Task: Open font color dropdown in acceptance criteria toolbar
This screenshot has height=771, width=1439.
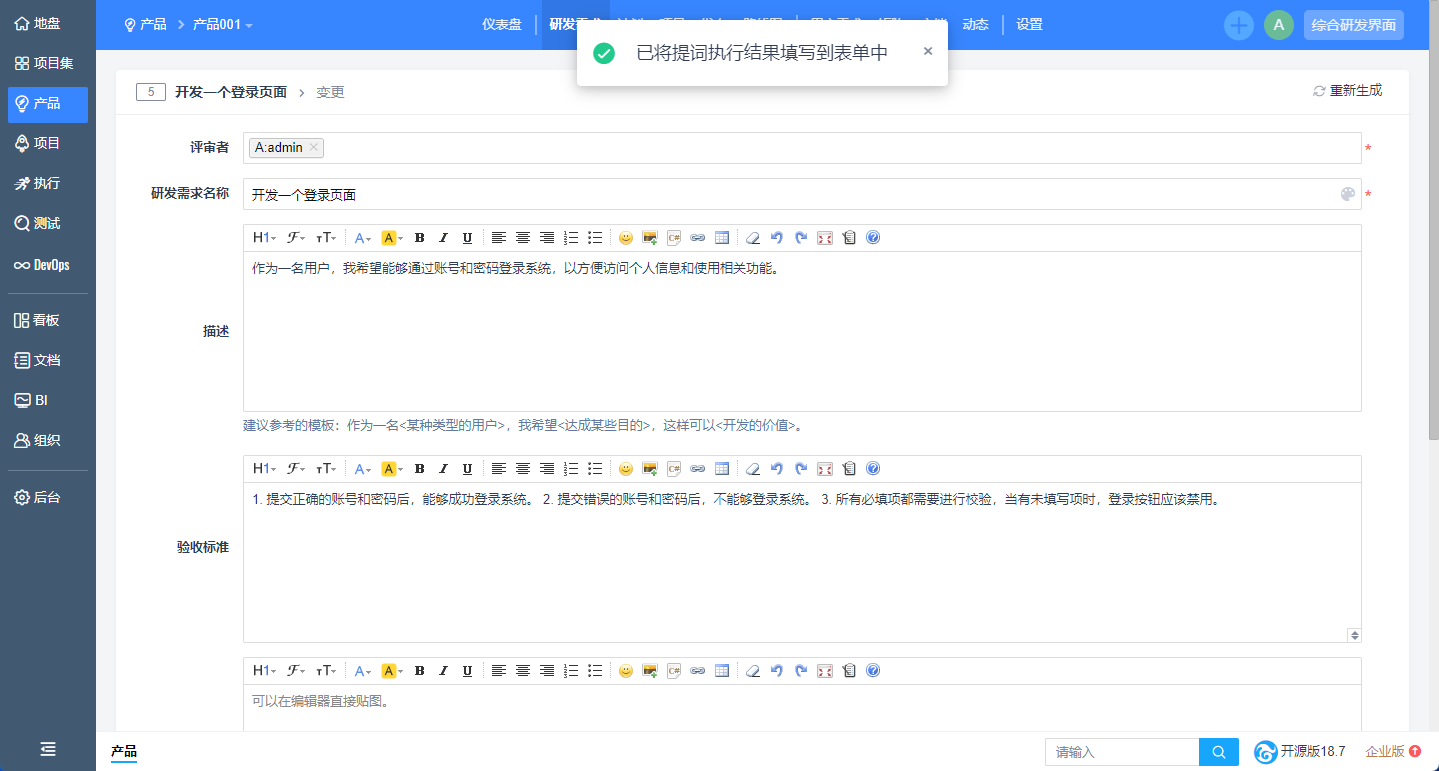Action: click(363, 469)
